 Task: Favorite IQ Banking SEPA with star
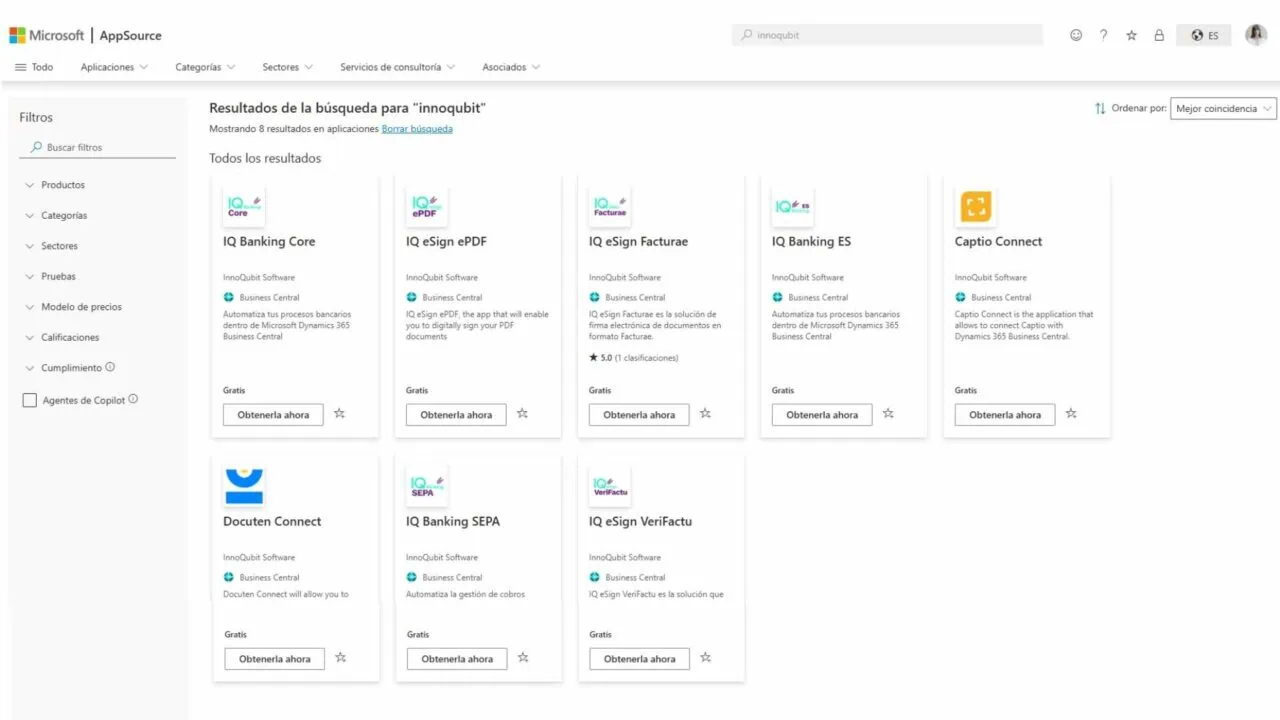pos(523,657)
